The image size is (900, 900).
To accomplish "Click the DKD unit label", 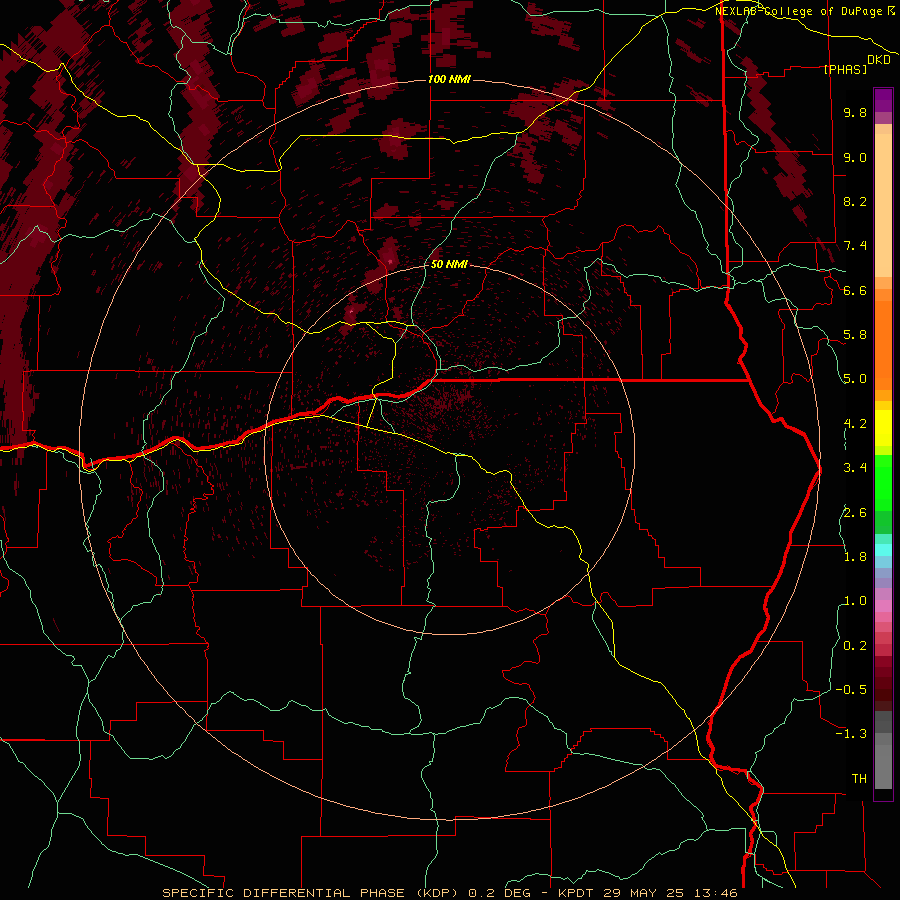I will coord(879,60).
